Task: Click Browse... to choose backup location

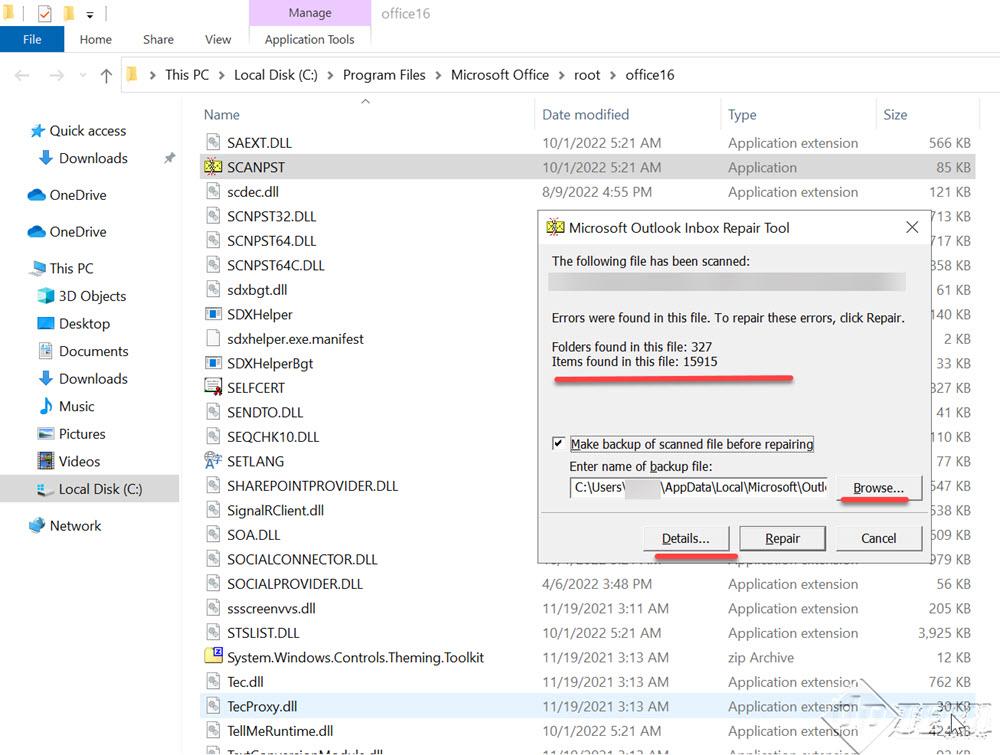Action: pyautogui.click(x=878, y=487)
